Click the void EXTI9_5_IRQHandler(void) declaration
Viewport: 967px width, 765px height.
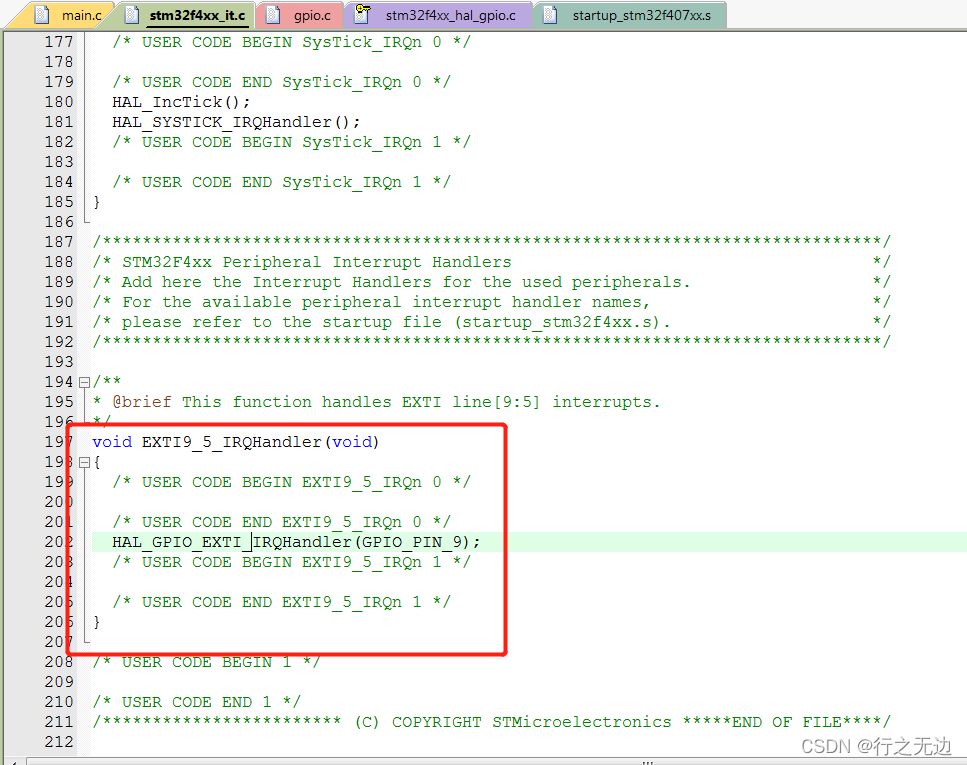236,442
